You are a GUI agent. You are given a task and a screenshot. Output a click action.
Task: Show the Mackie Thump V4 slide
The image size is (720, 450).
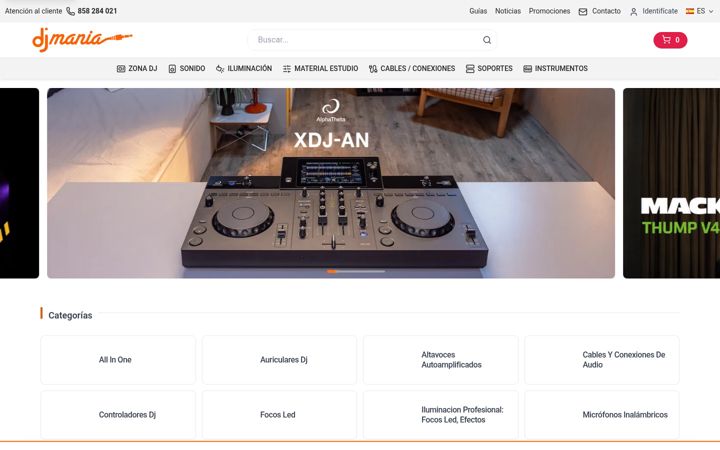point(671,183)
